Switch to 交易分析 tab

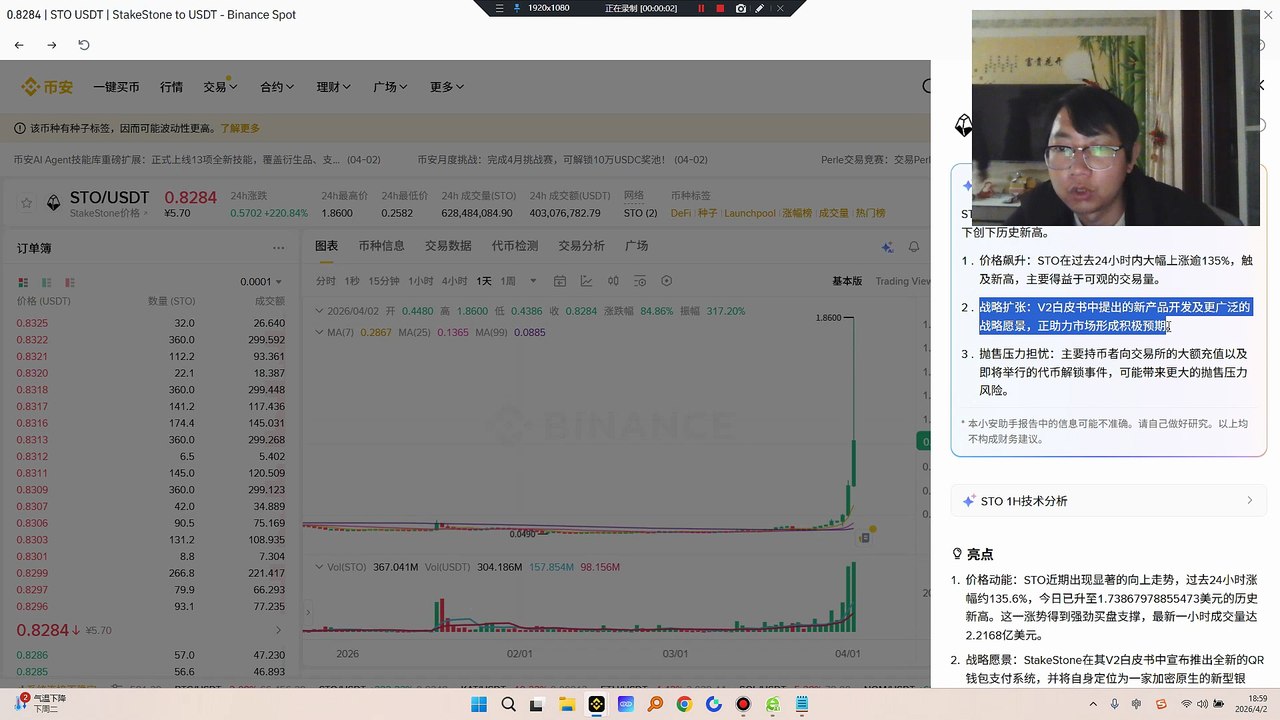(581, 246)
